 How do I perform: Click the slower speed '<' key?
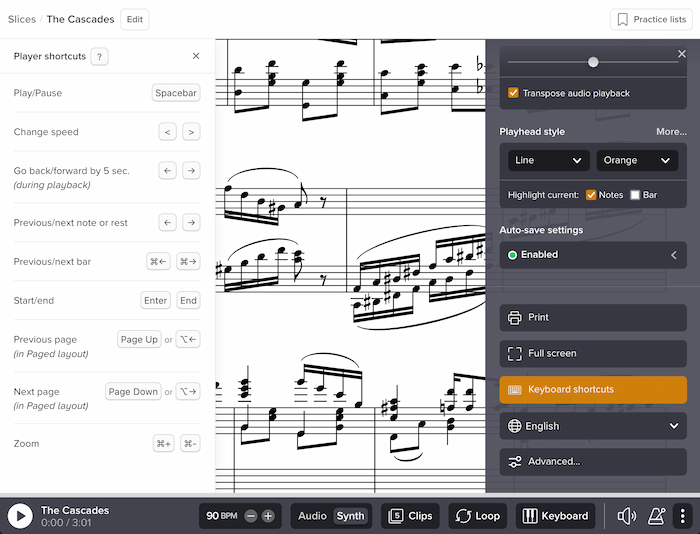coord(167,132)
